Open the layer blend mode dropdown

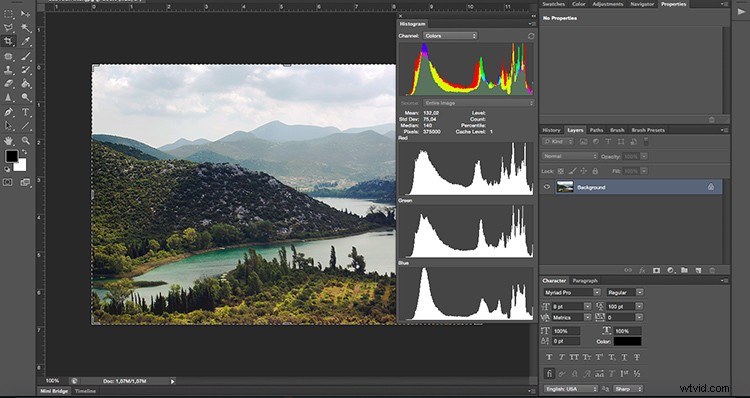point(570,156)
